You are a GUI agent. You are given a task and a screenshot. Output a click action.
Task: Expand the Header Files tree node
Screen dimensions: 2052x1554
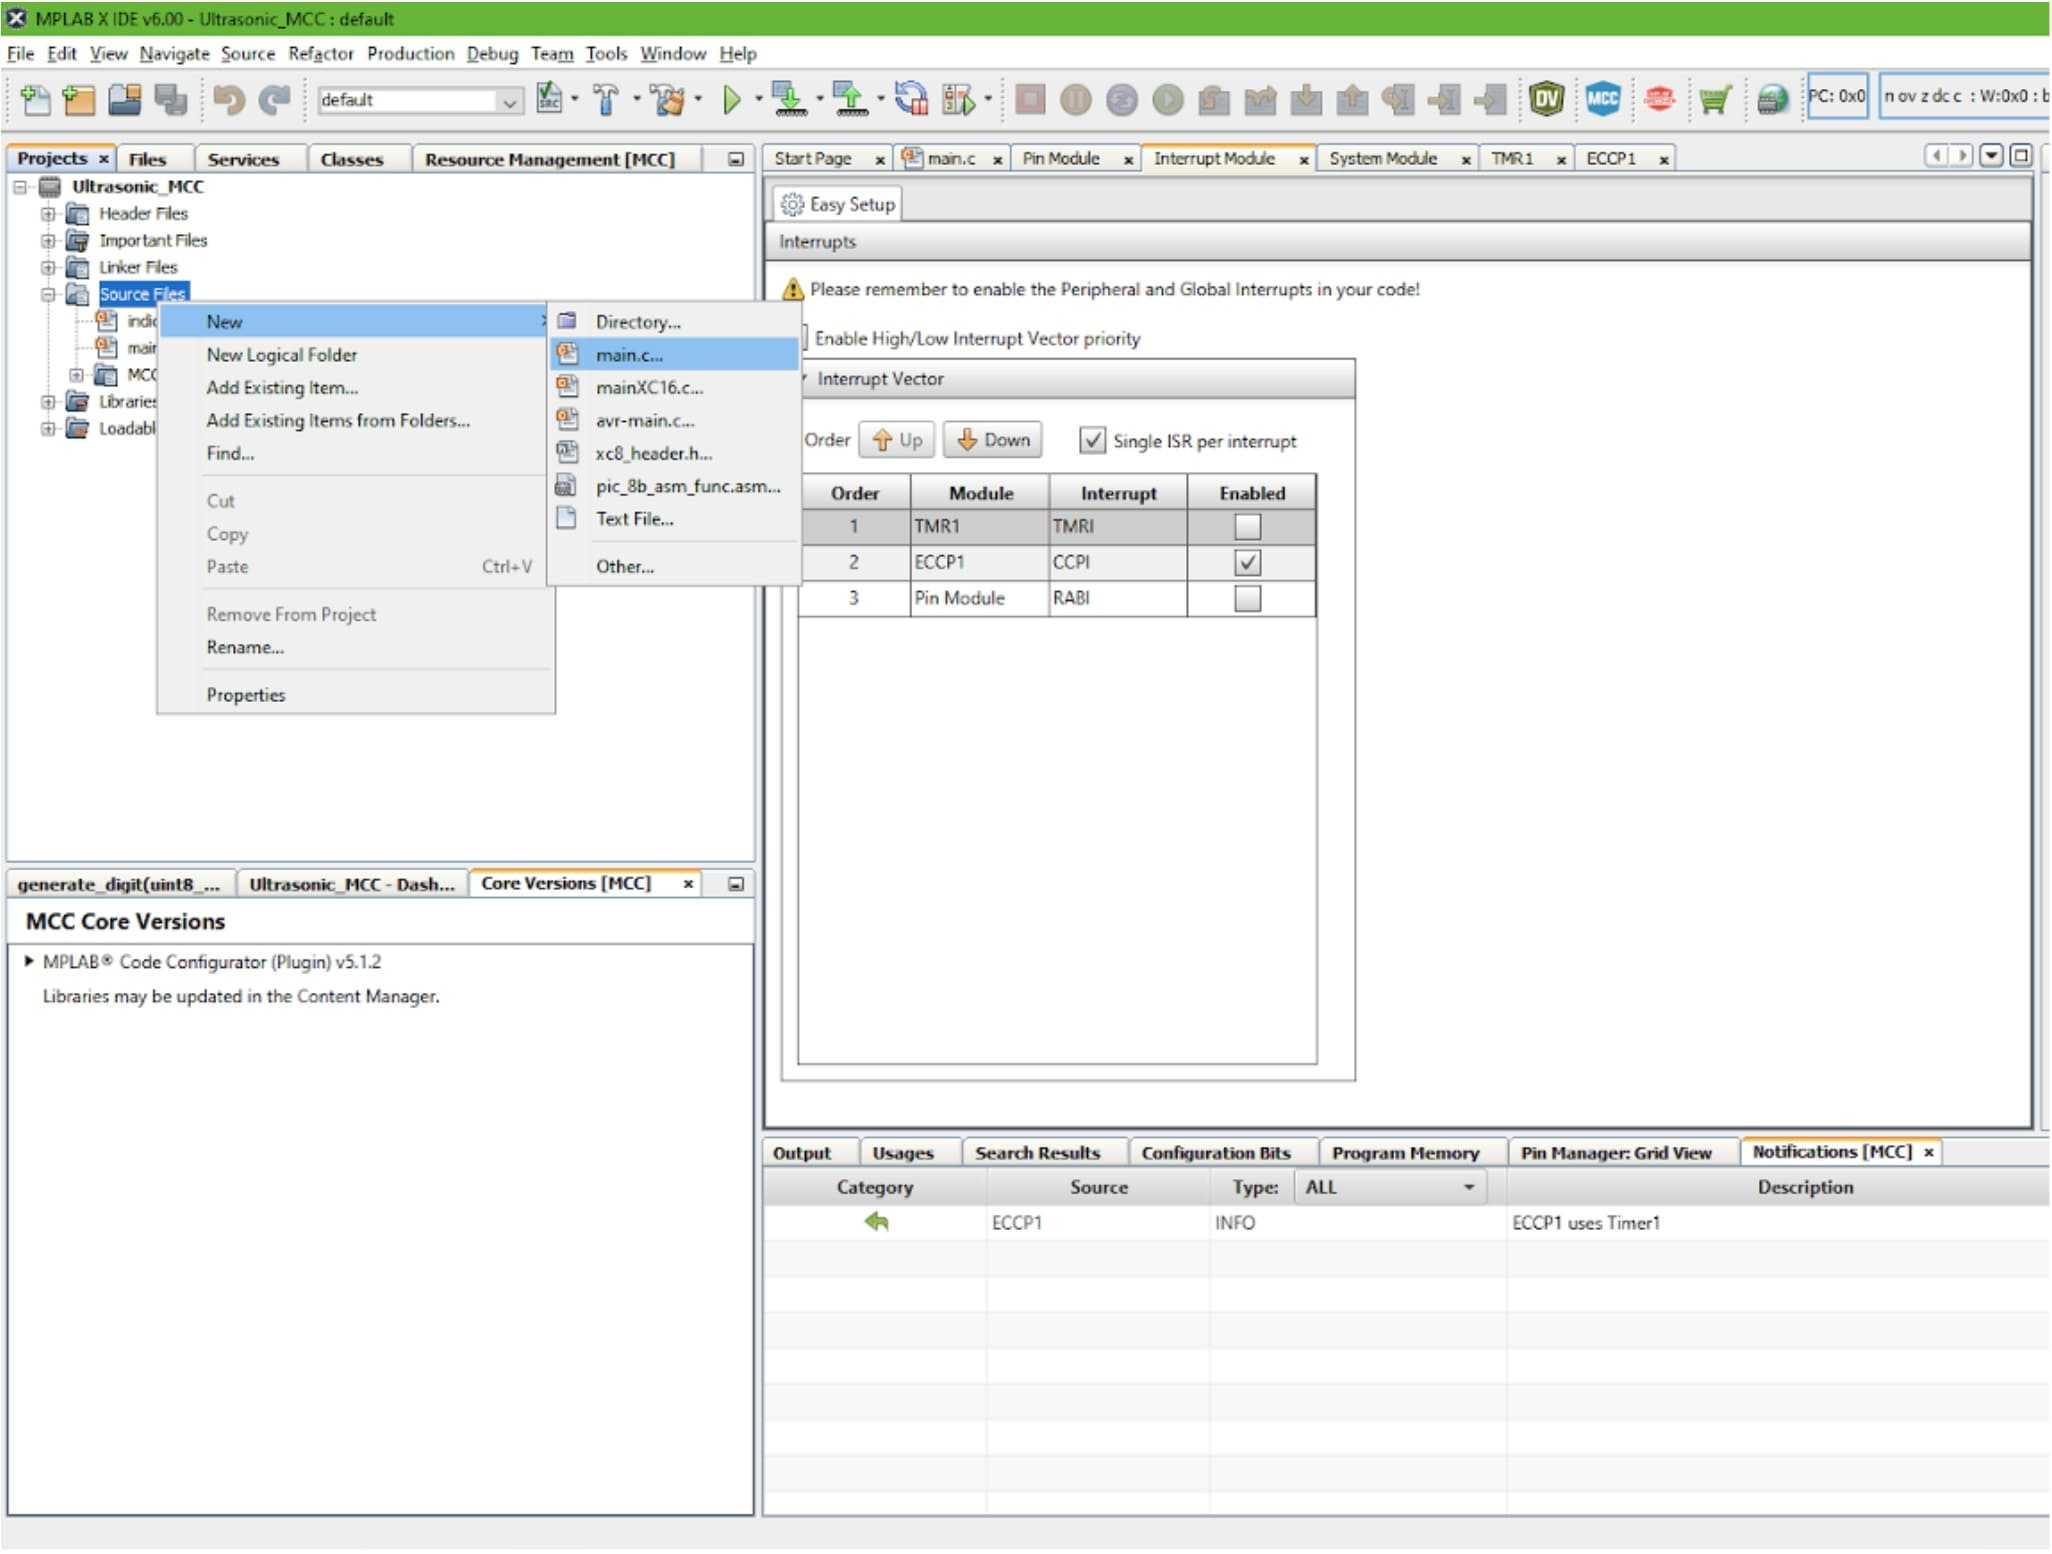(x=48, y=214)
